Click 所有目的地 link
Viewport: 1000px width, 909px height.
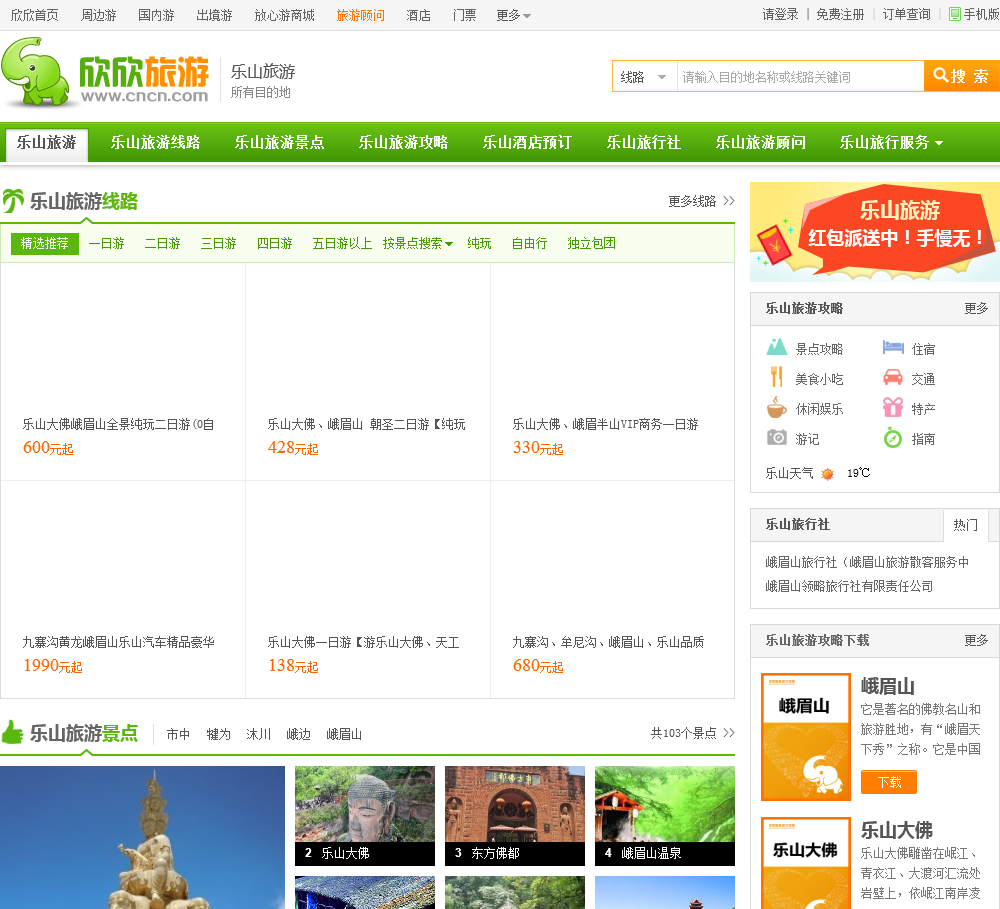[x=260, y=92]
